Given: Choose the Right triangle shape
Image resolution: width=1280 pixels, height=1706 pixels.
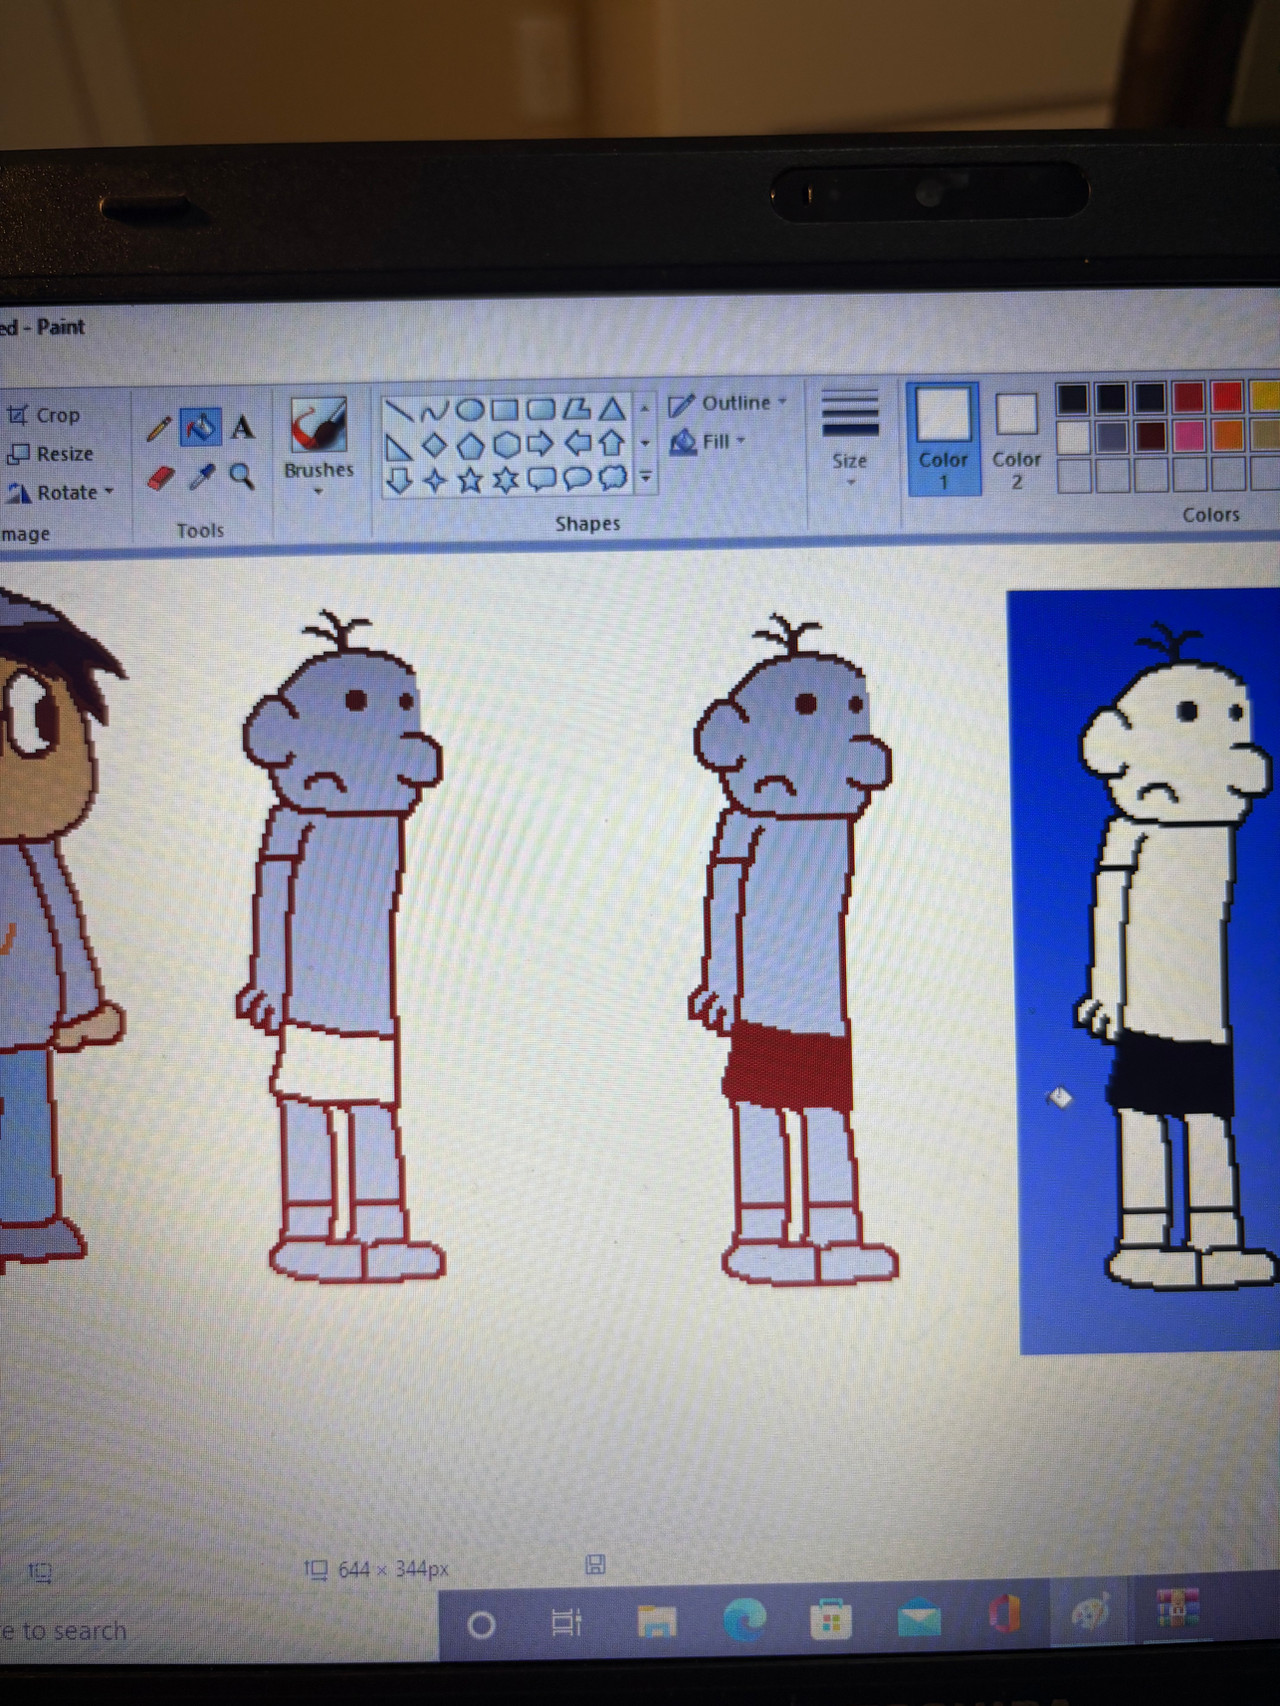Looking at the screenshot, I should (x=398, y=446).
